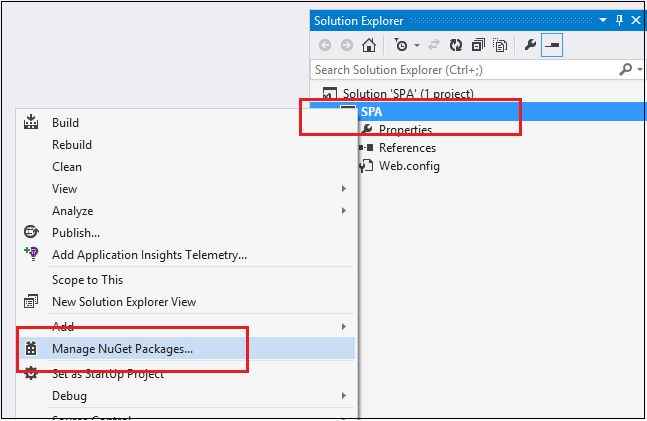Select the Web.config file
The width and height of the screenshot is (647, 421).
[409, 166]
